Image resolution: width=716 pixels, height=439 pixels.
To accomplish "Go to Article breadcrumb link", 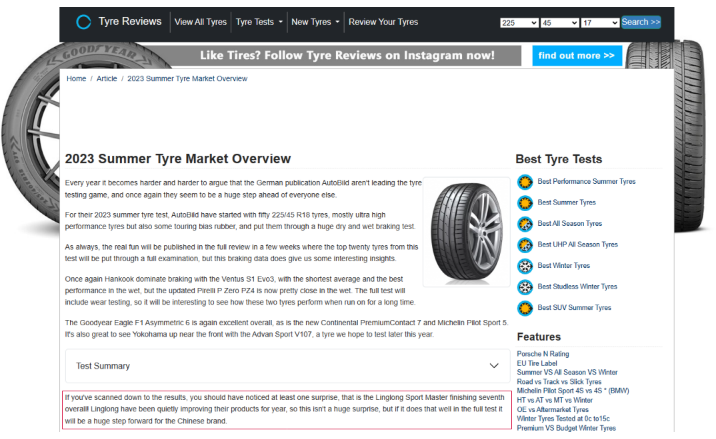I will click(x=107, y=79).
